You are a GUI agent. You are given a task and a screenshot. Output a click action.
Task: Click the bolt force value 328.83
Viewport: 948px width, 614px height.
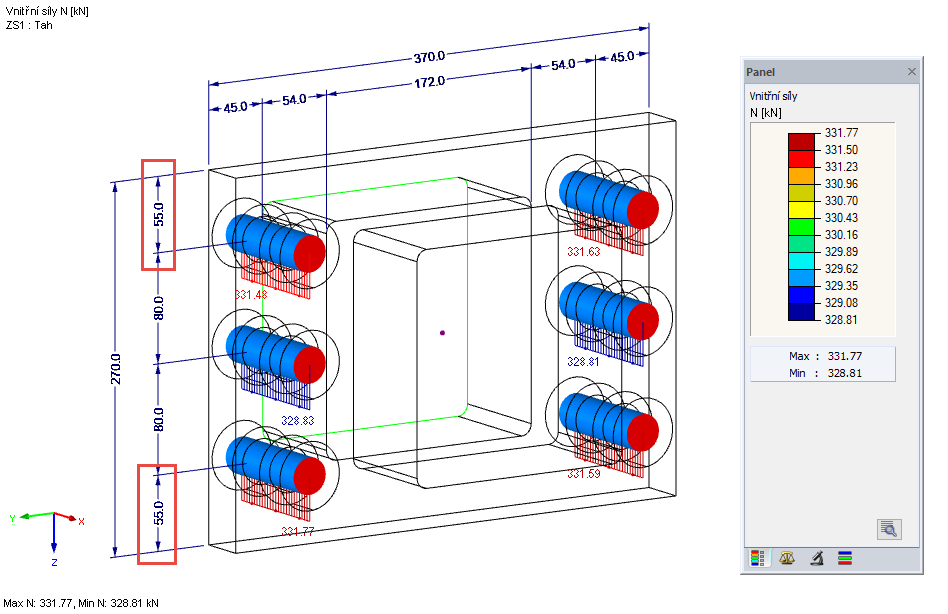(297, 420)
